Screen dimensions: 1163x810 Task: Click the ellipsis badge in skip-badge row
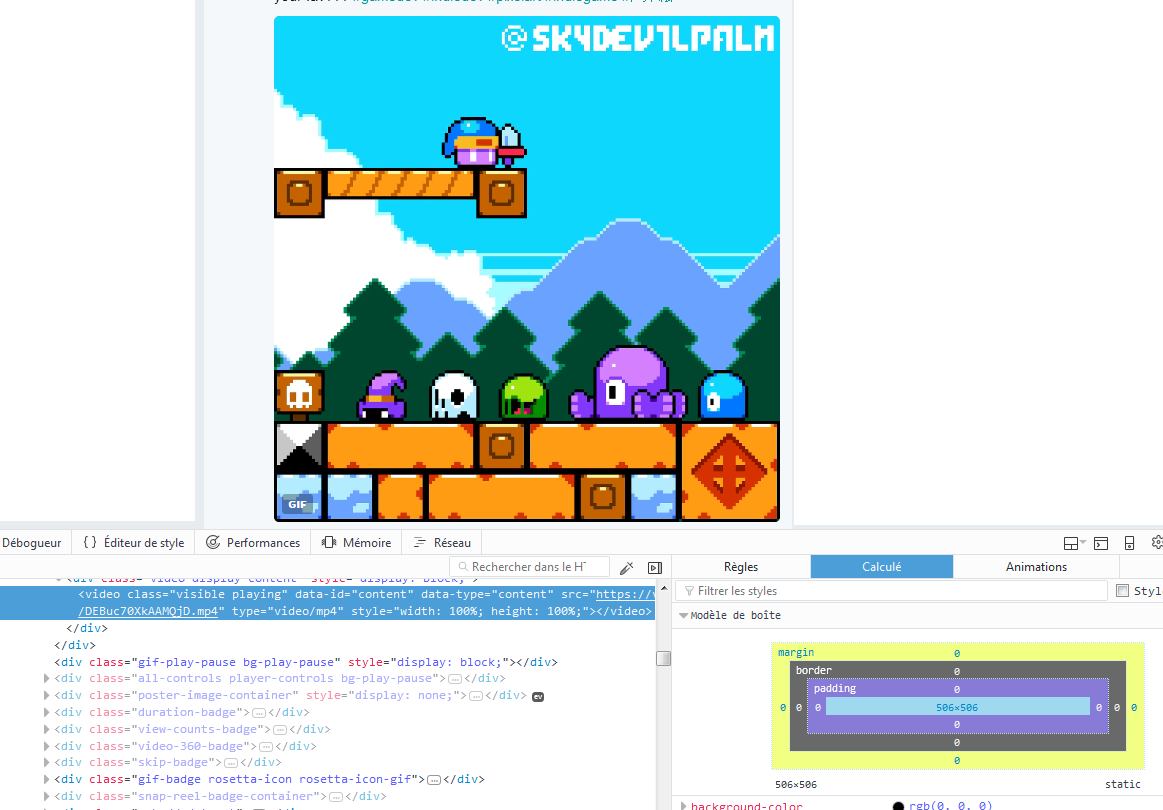231,763
